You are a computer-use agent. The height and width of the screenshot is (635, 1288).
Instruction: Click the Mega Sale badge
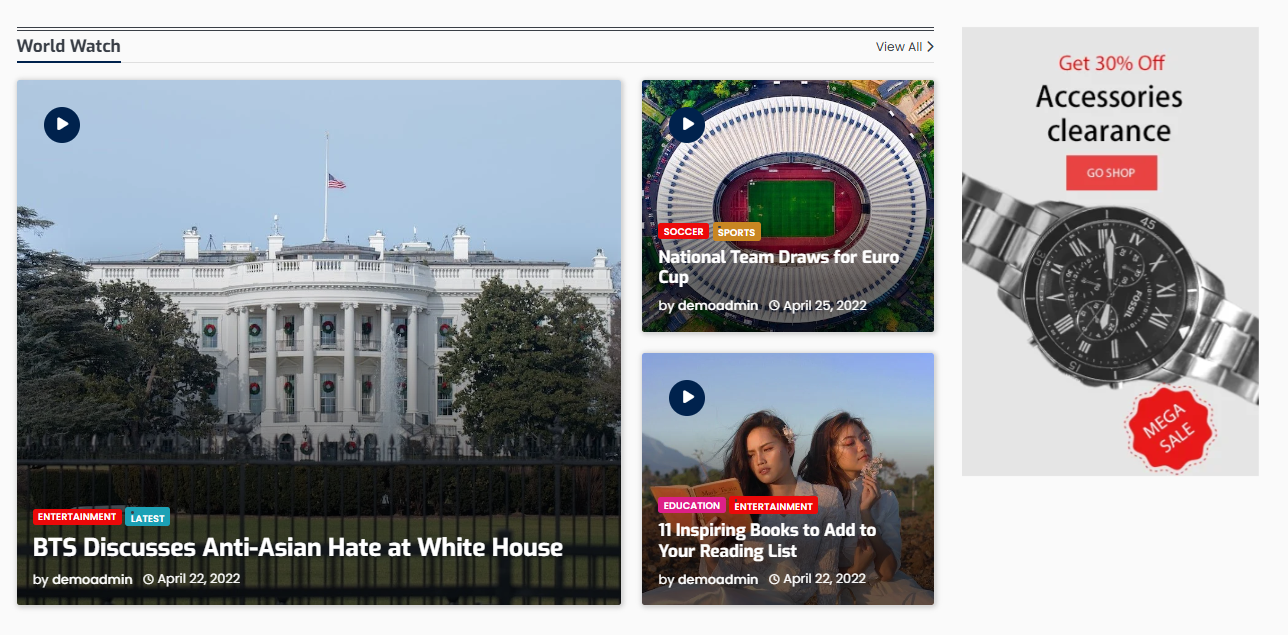point(1170,429)
